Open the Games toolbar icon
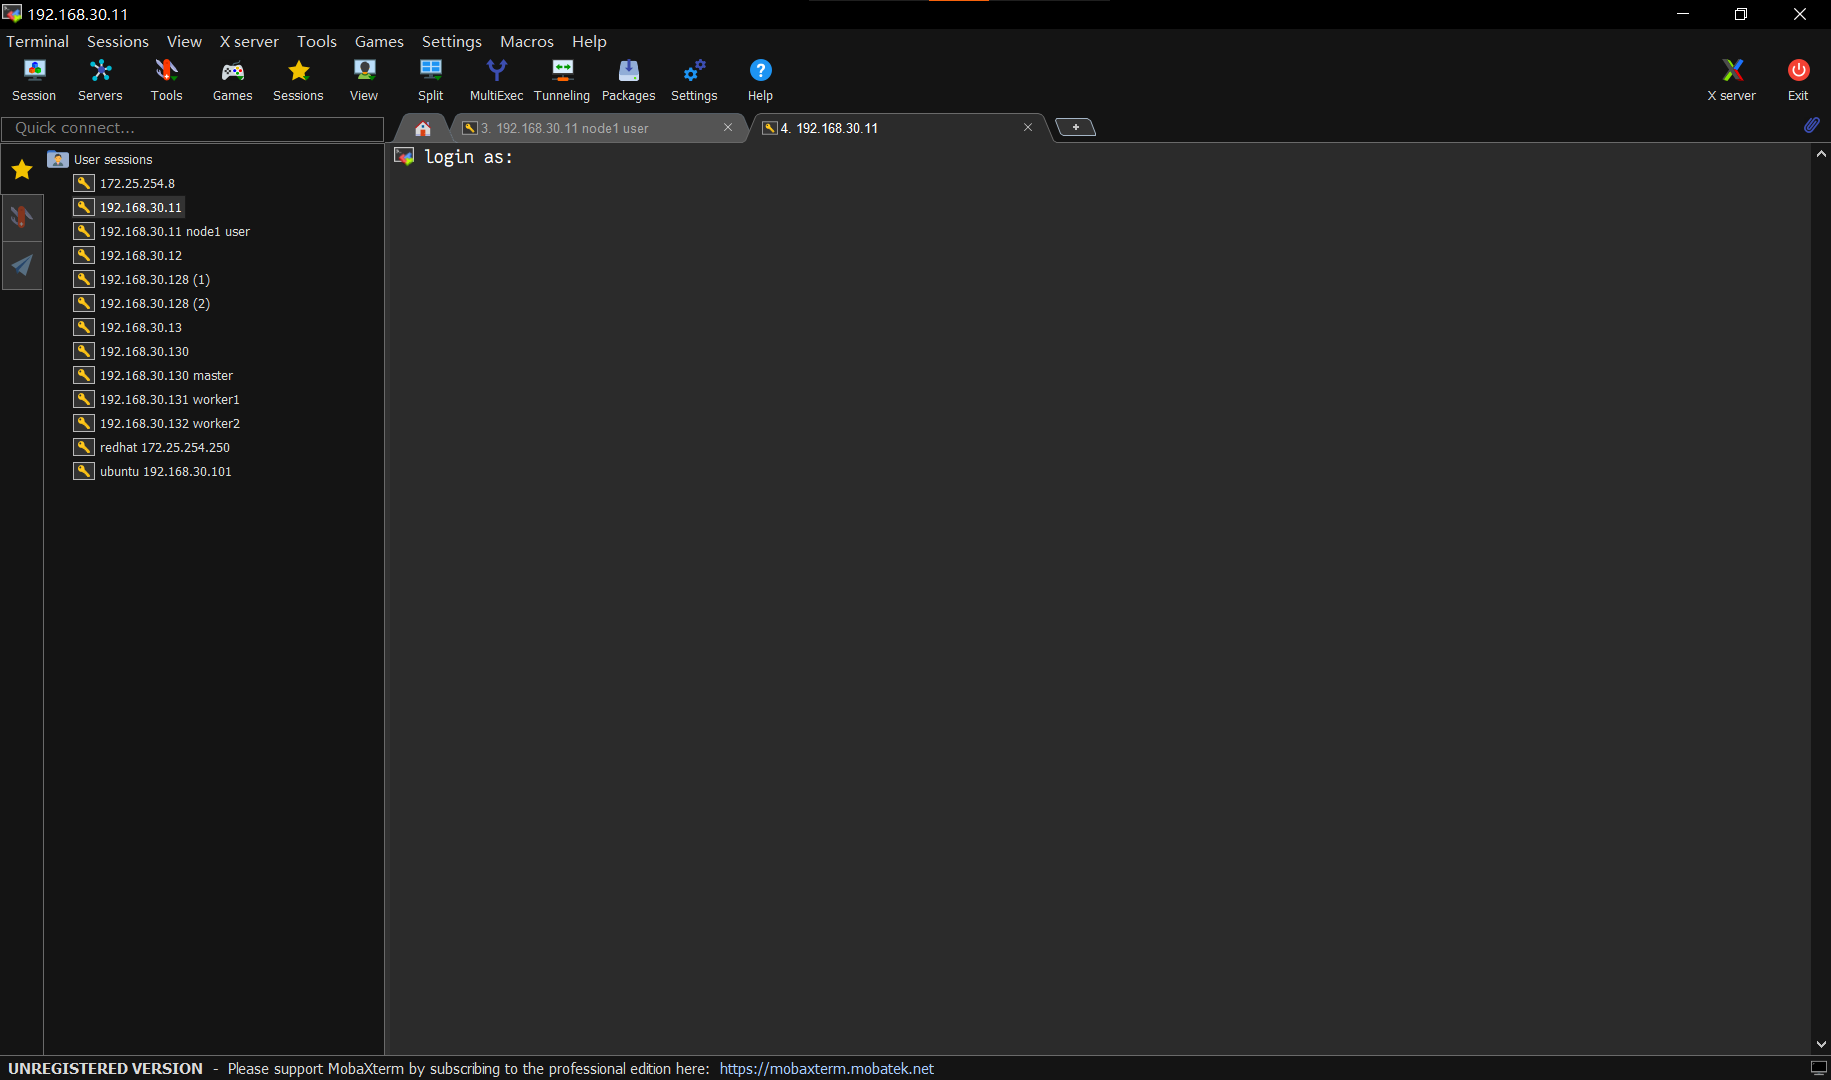 tap(232, 80)
